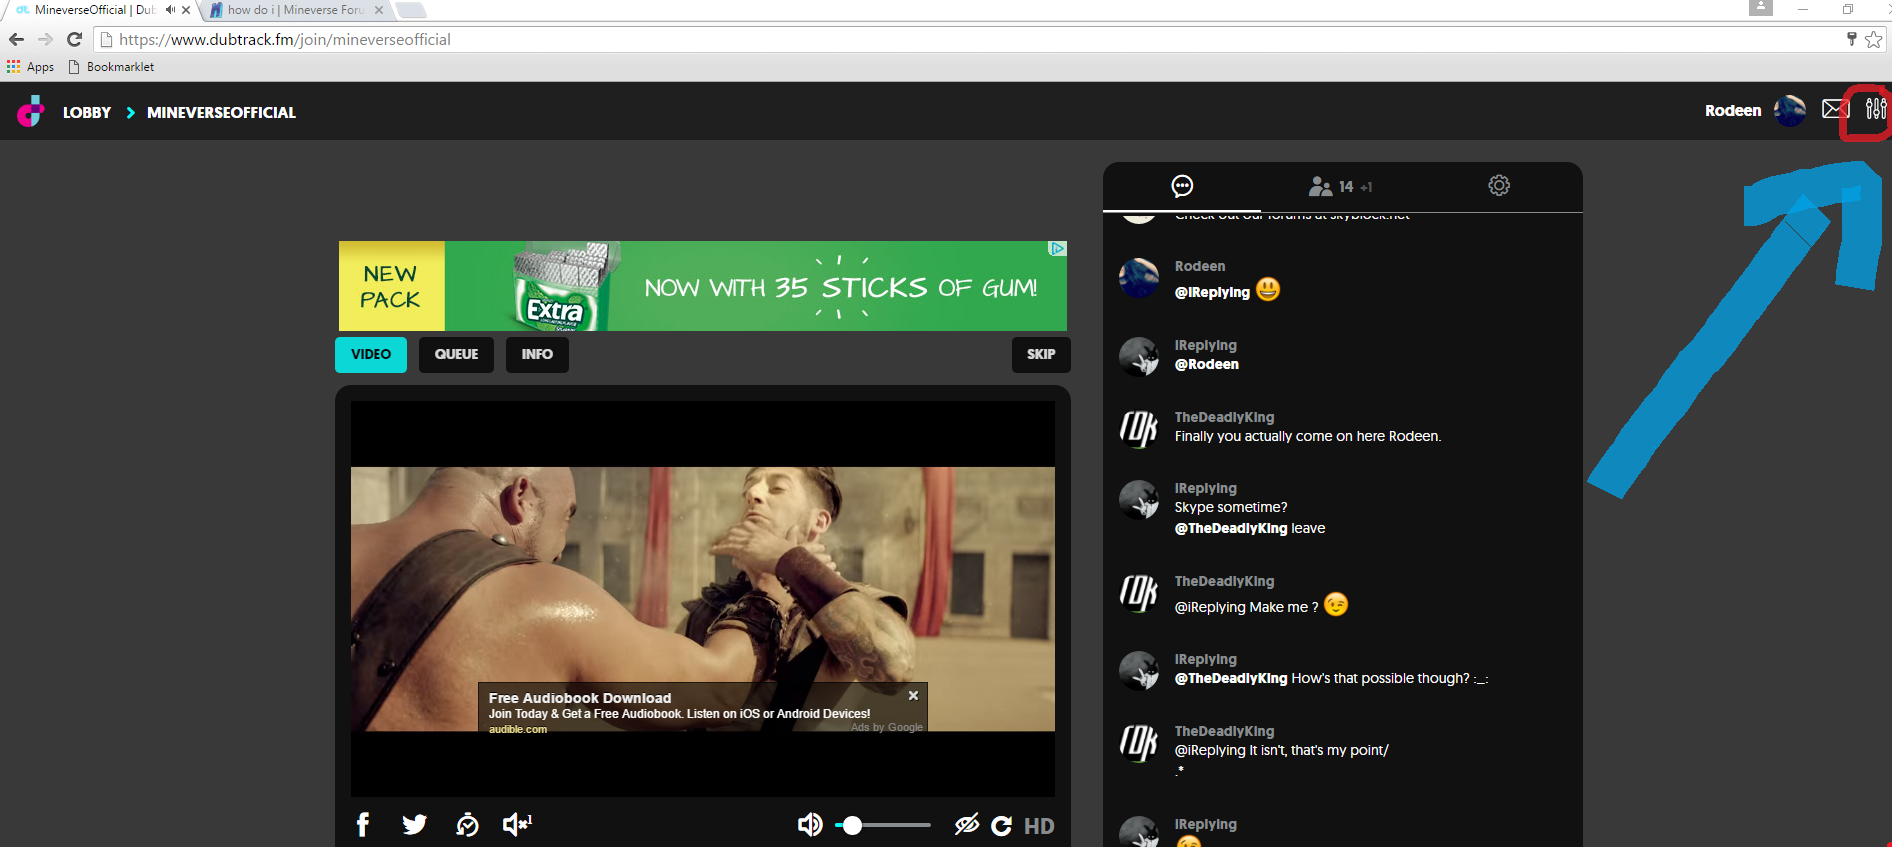
Task: Mute the volume speaker icon
Action: [810, 824]
